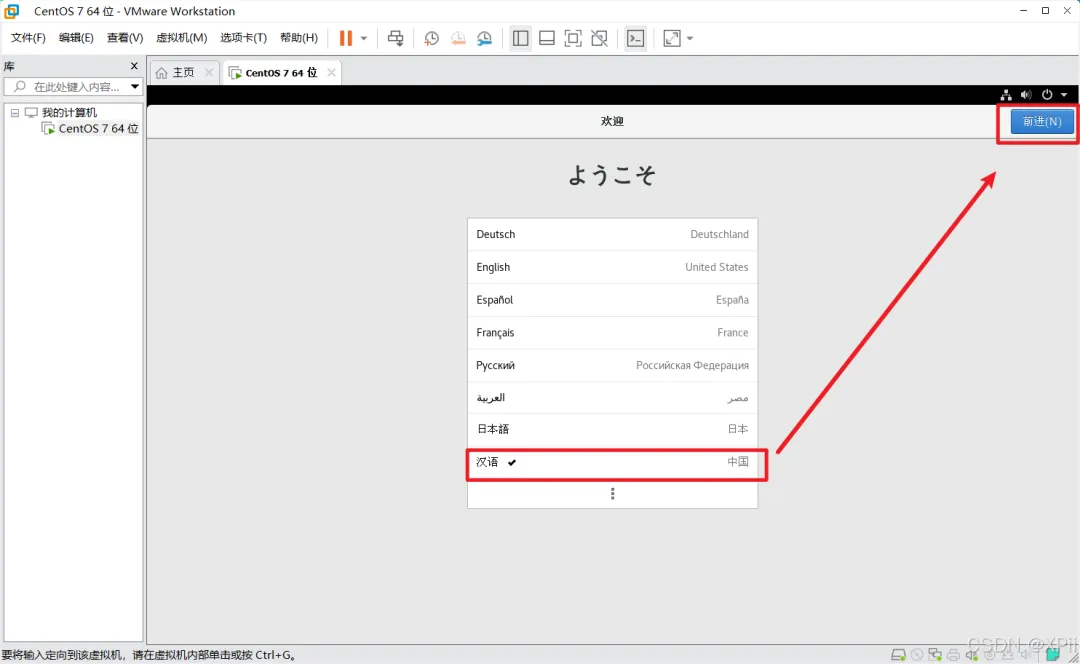Toggle the console view icon
1080x664 pixels.
click(x=636, y=38)
